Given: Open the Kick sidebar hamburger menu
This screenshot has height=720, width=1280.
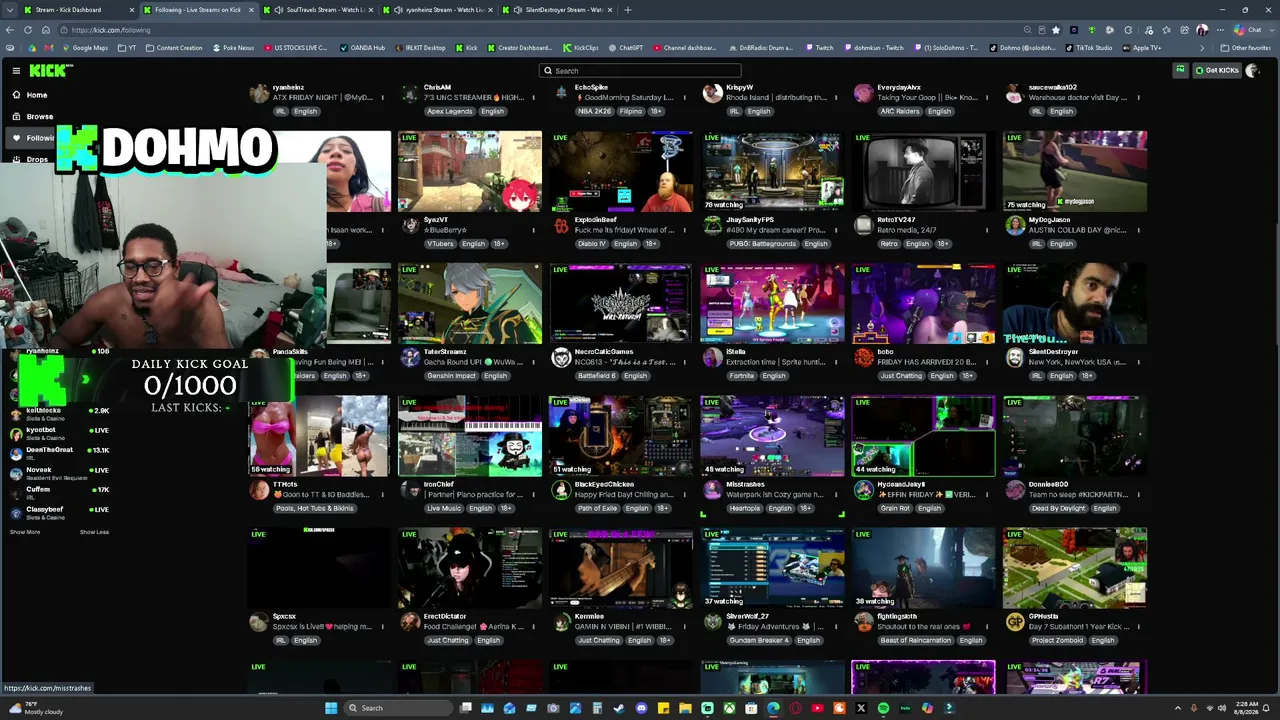Looking at the screenshot, I should pyautogui.click(x=16, y=70).
